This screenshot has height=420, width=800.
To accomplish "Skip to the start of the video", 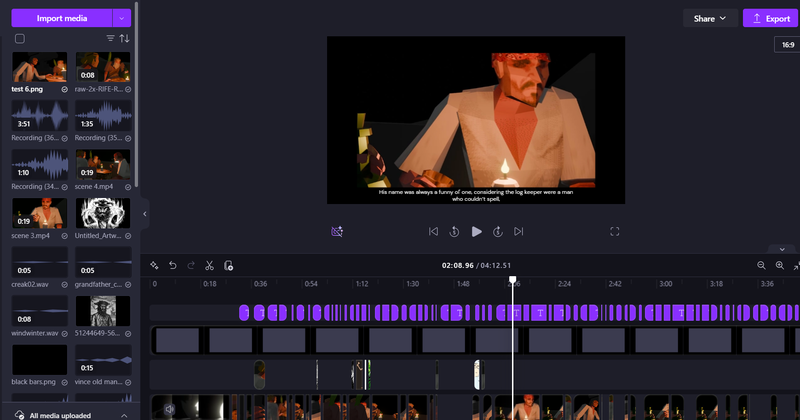I will coord(433,232).
